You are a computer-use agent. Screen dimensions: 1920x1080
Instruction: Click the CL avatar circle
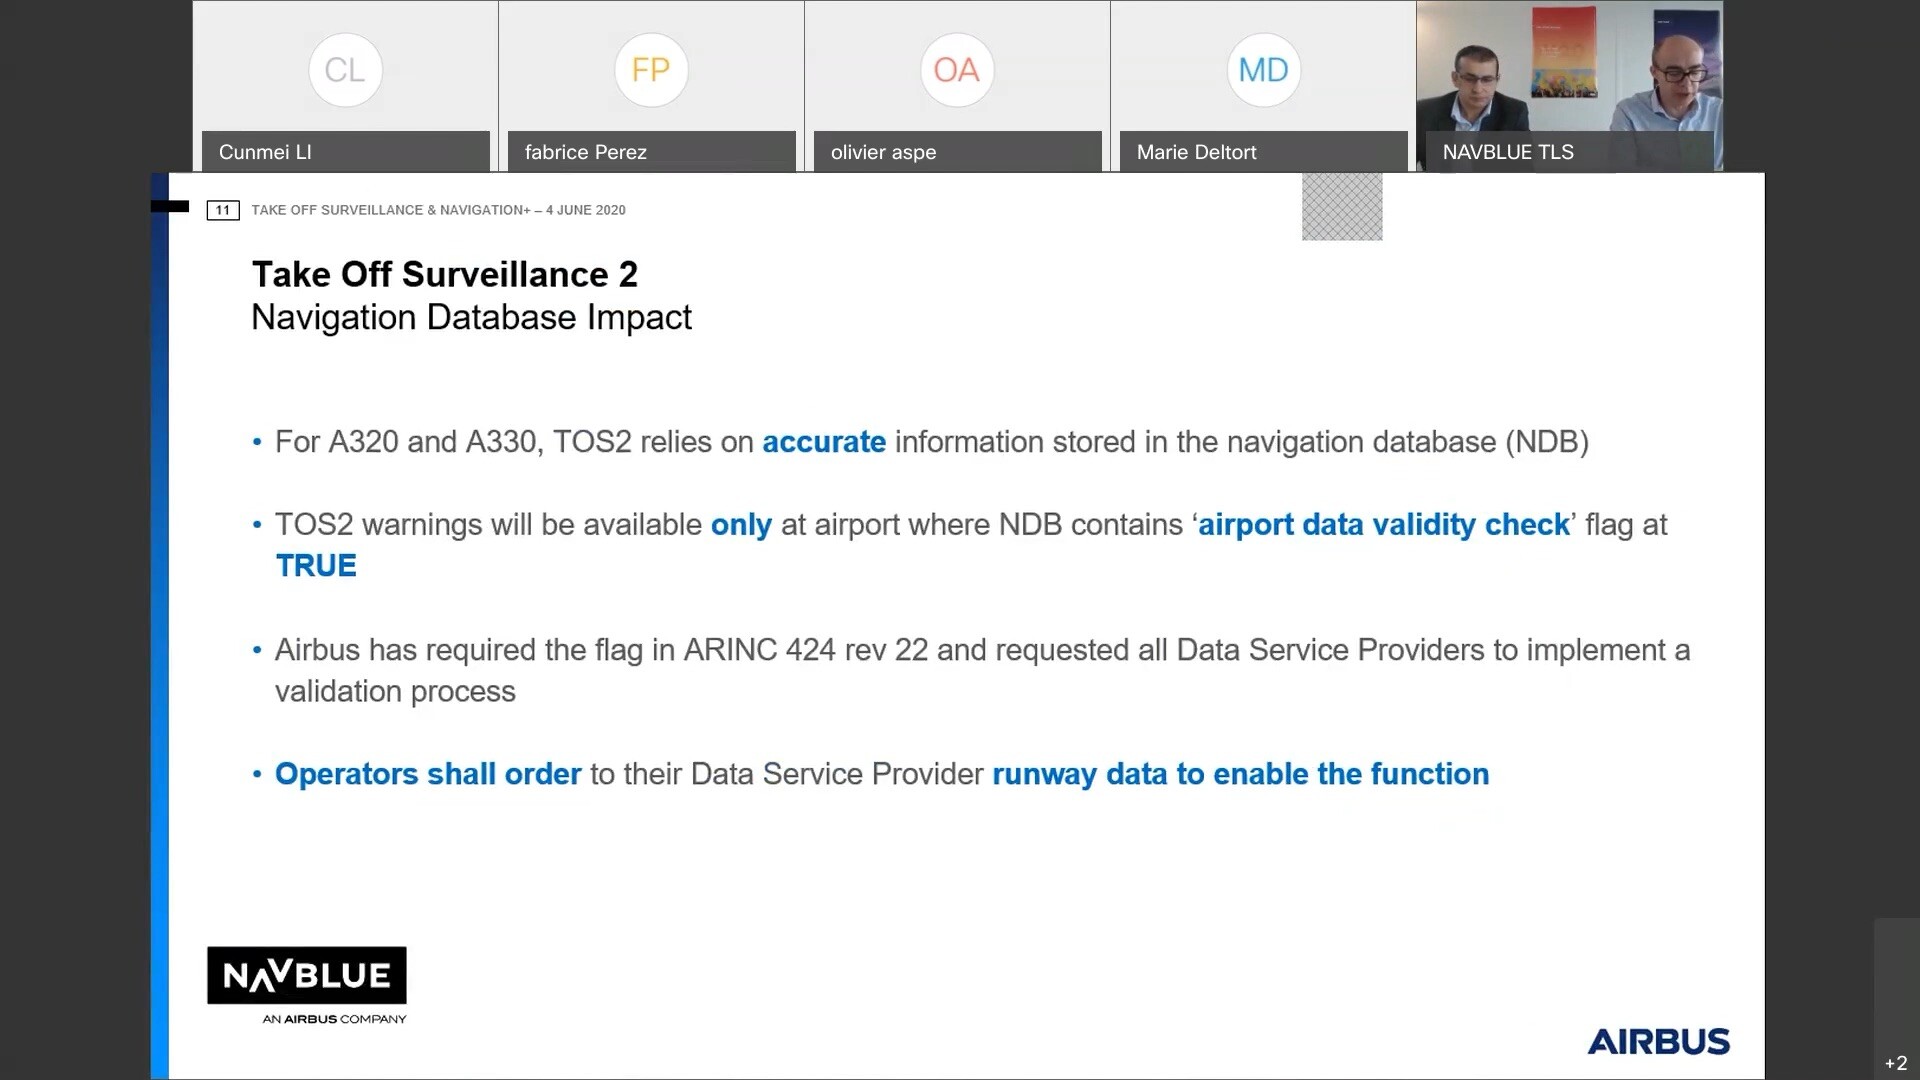tap(345, 70)
